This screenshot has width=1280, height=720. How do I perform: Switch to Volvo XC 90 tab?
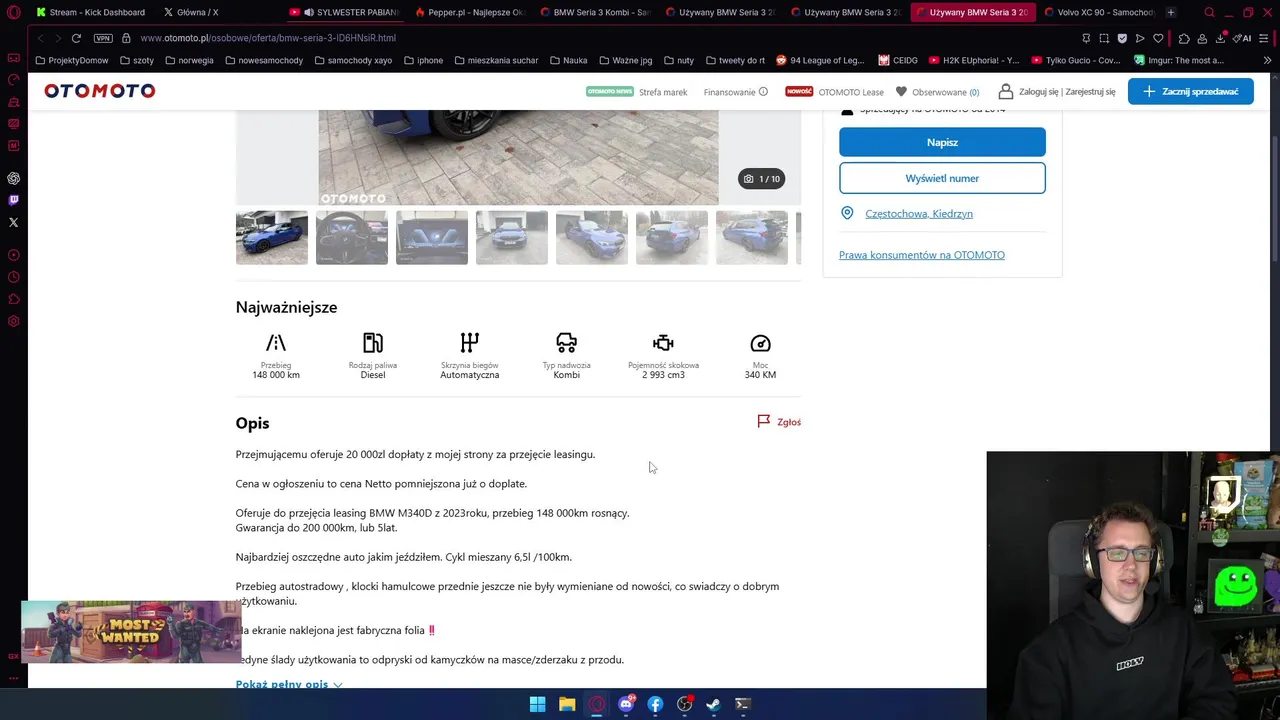coord(1098,12)
